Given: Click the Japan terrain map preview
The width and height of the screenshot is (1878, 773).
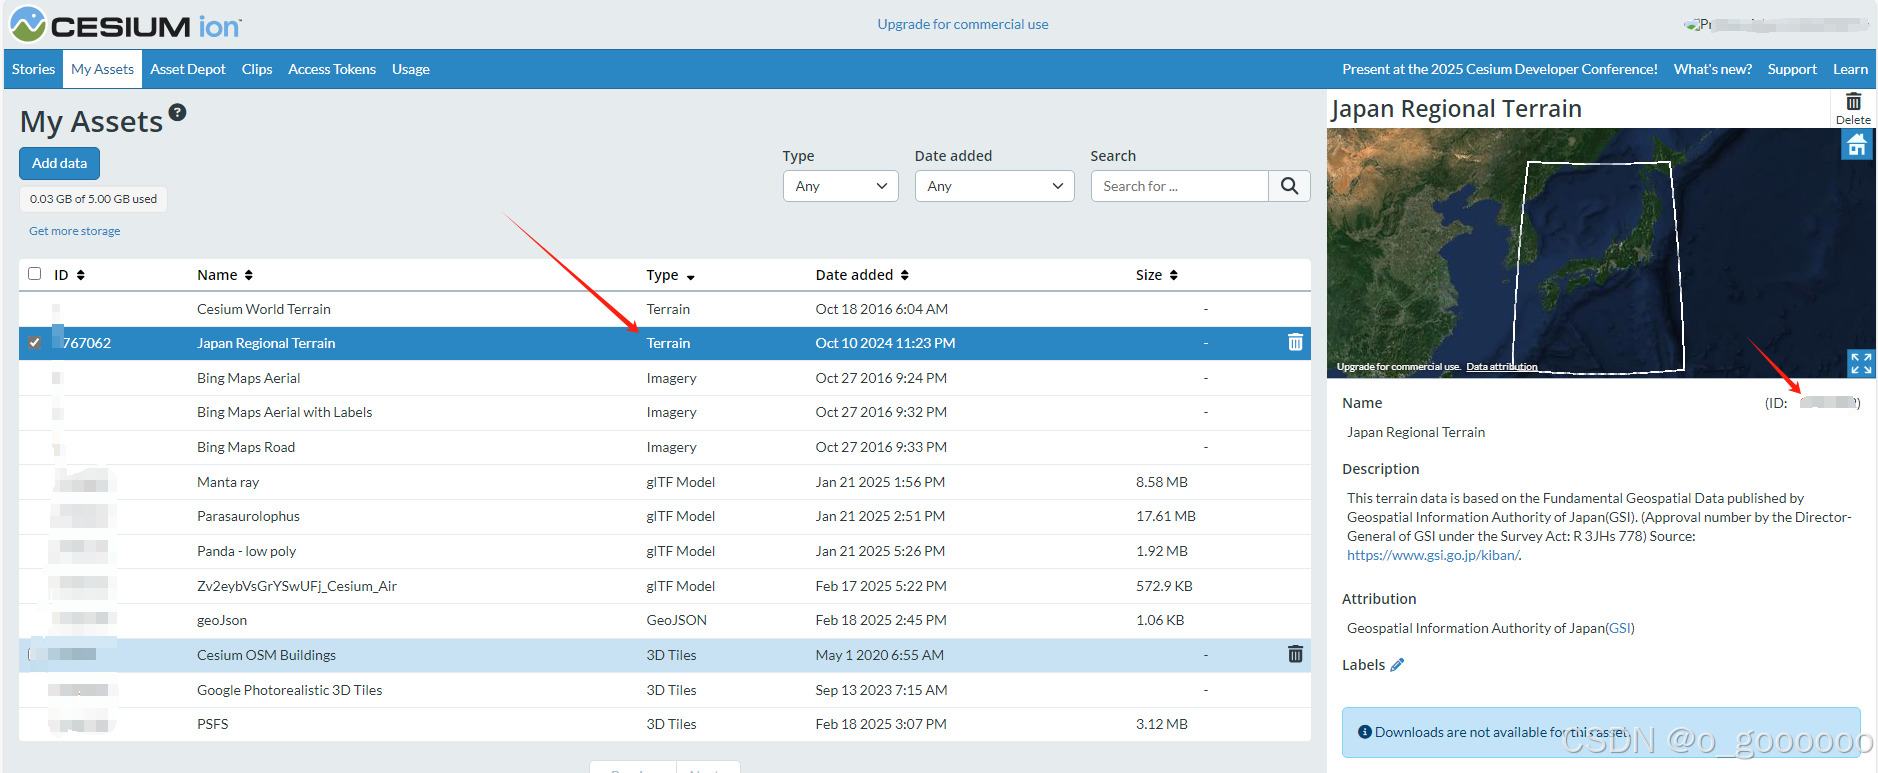Looking at the screenshot, I should tap(1601, 253).
